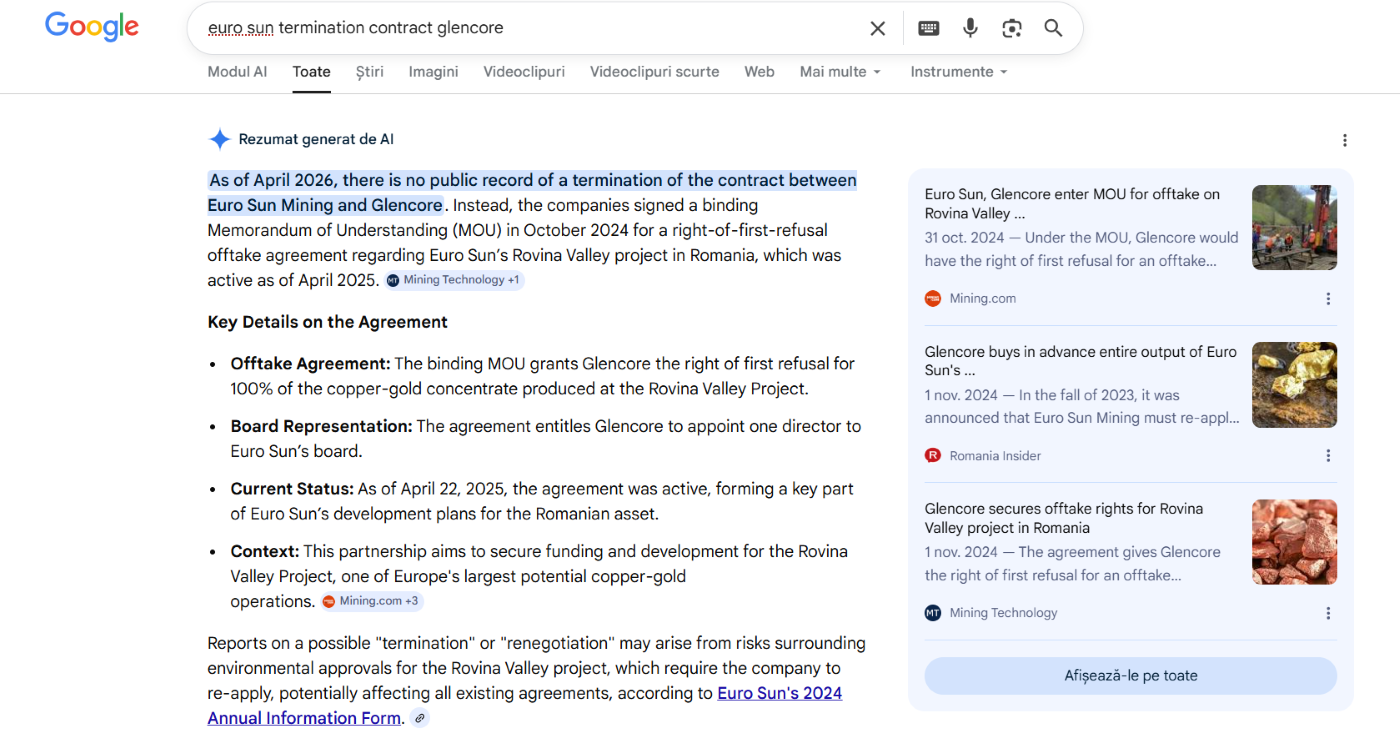Open options menu on the Glencore offtake card
This screenshot has width=1400, height=734.
1328,612
